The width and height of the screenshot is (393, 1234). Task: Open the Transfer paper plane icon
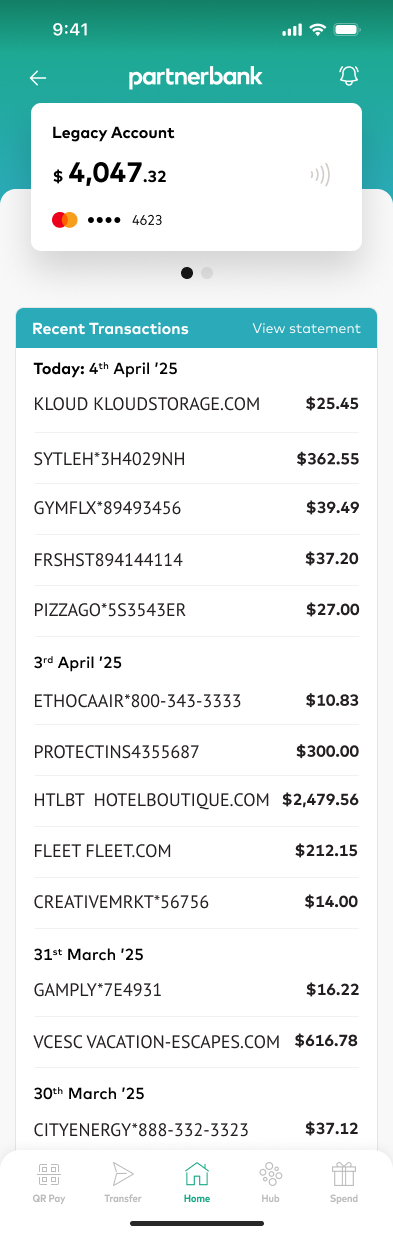123,1182
